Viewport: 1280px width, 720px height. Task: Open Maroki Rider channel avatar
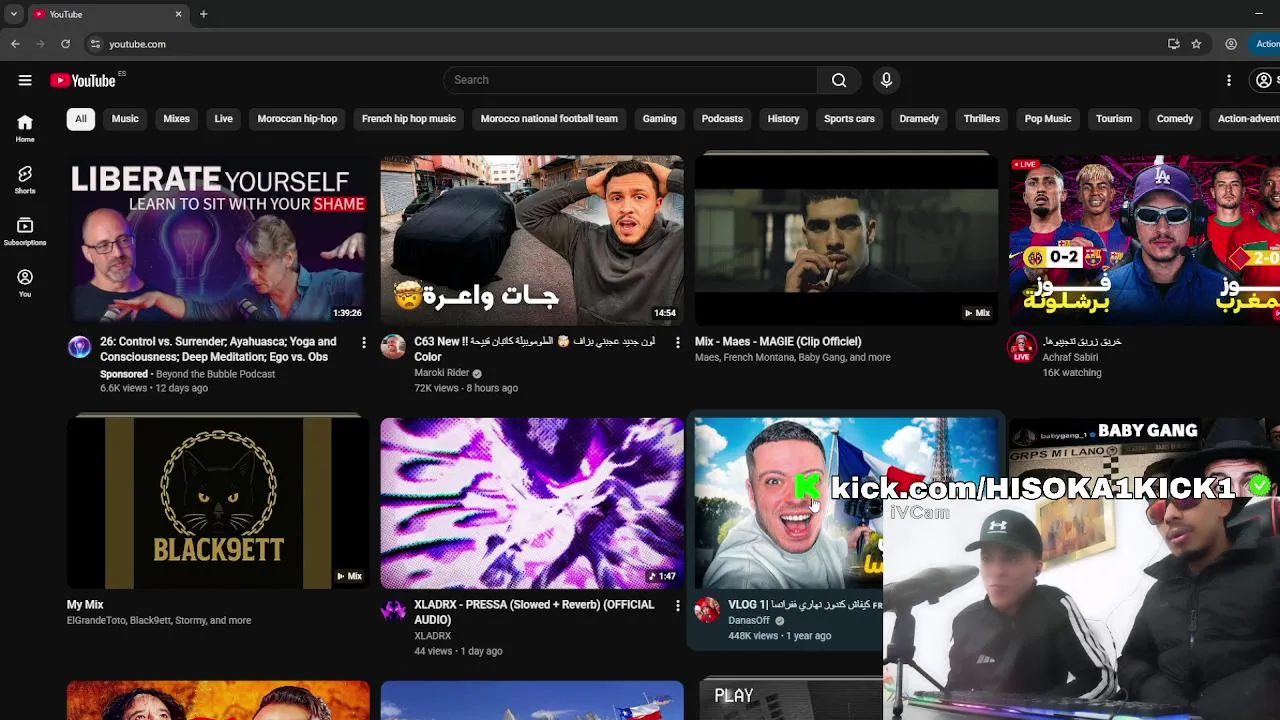393,347
